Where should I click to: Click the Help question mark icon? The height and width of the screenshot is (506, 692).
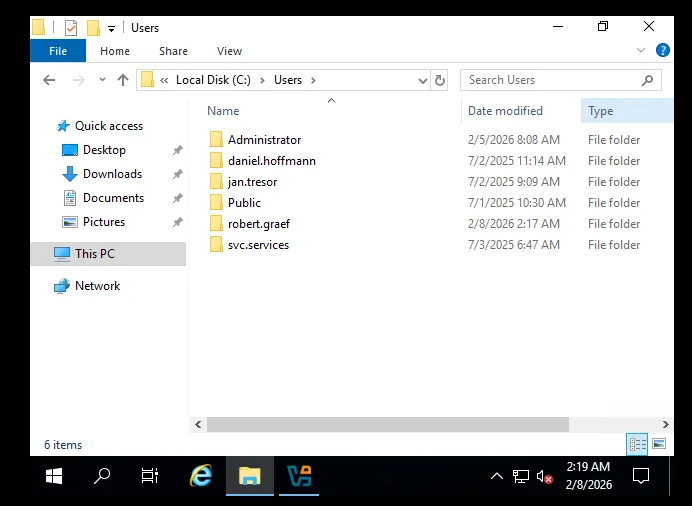coord(662,51)
